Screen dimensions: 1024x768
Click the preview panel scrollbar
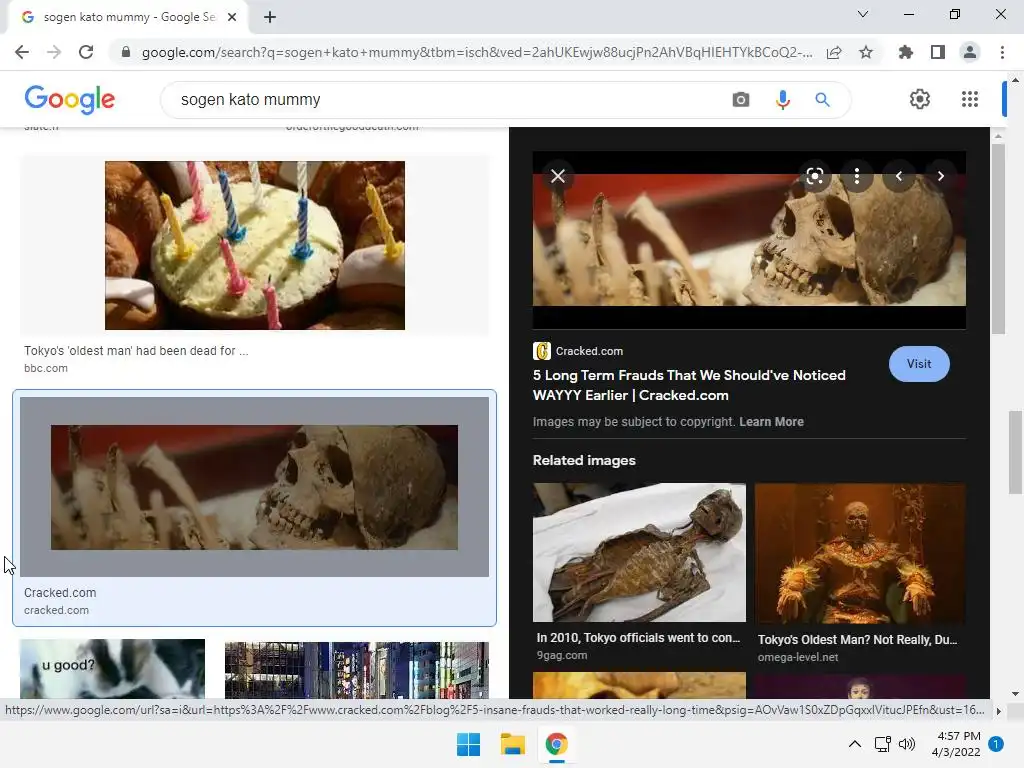coord(998,239)
